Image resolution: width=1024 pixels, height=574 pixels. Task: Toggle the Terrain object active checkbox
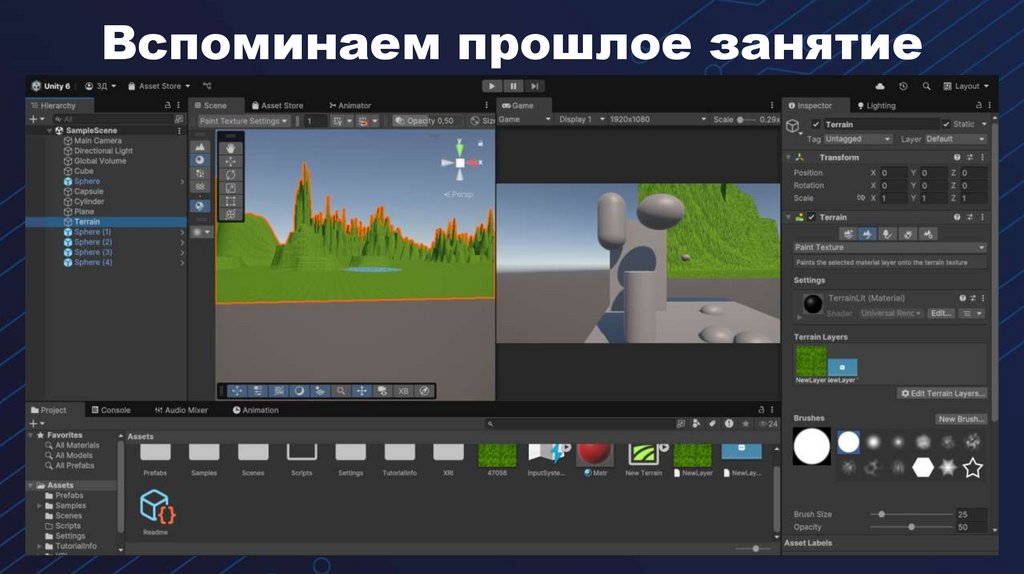(815, 124)
